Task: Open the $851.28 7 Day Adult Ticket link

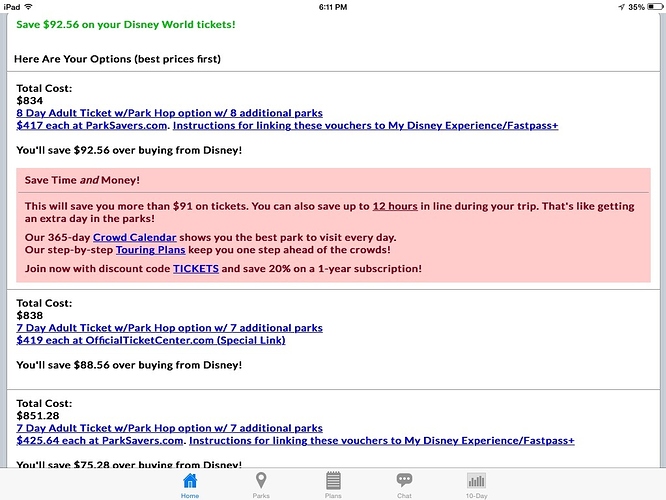Action: [x=169, y=428]
